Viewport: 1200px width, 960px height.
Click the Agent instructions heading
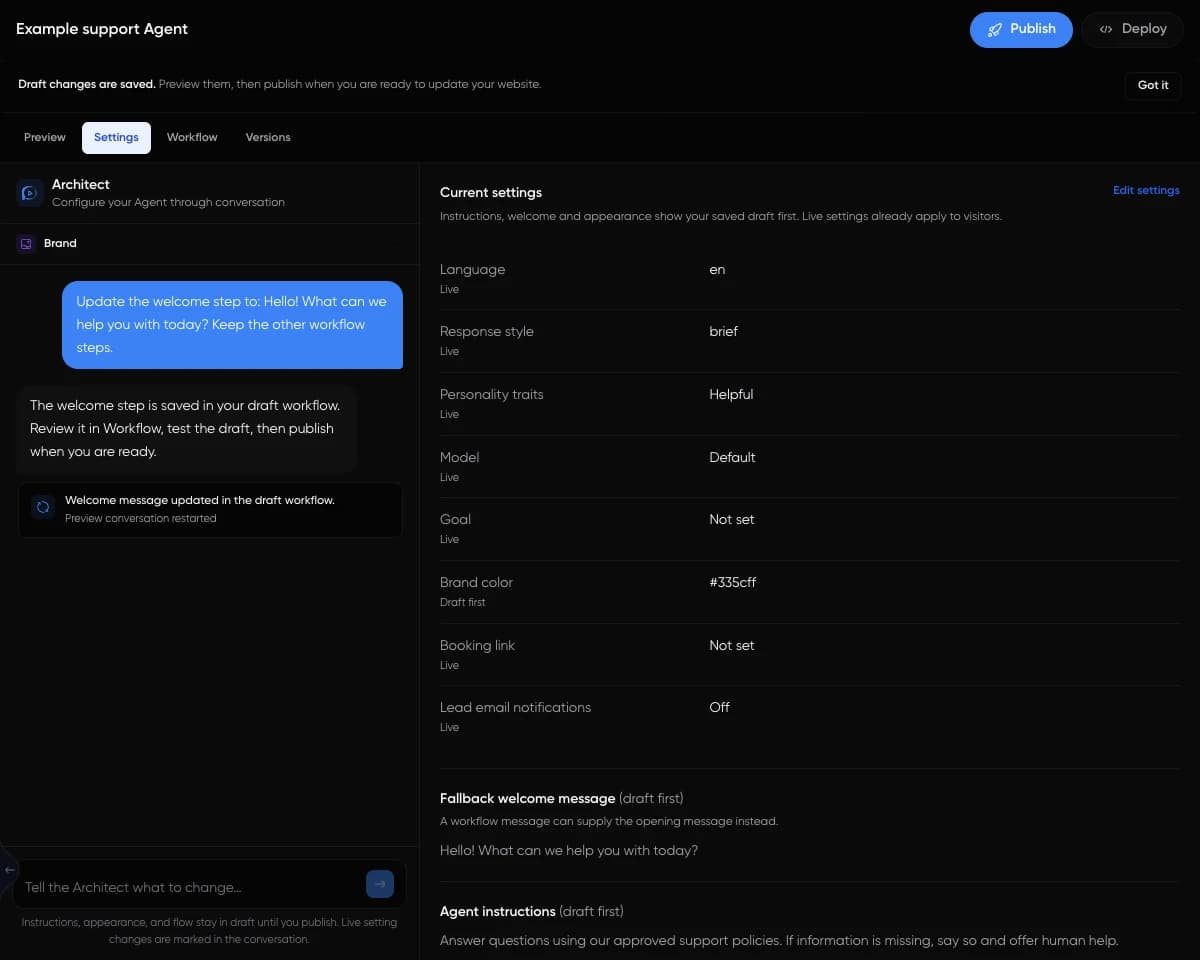point(497,911)
